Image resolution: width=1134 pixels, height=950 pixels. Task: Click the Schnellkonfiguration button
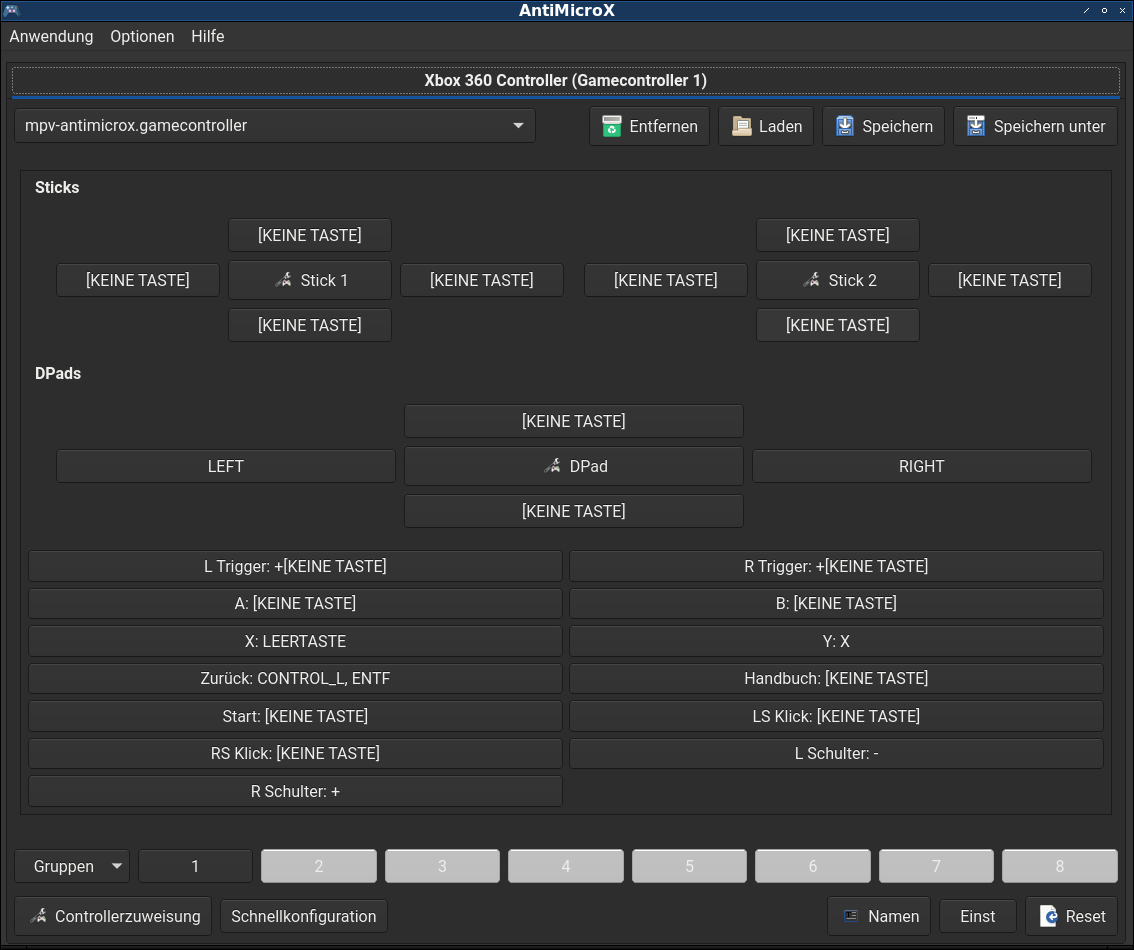tap(304, 916)
